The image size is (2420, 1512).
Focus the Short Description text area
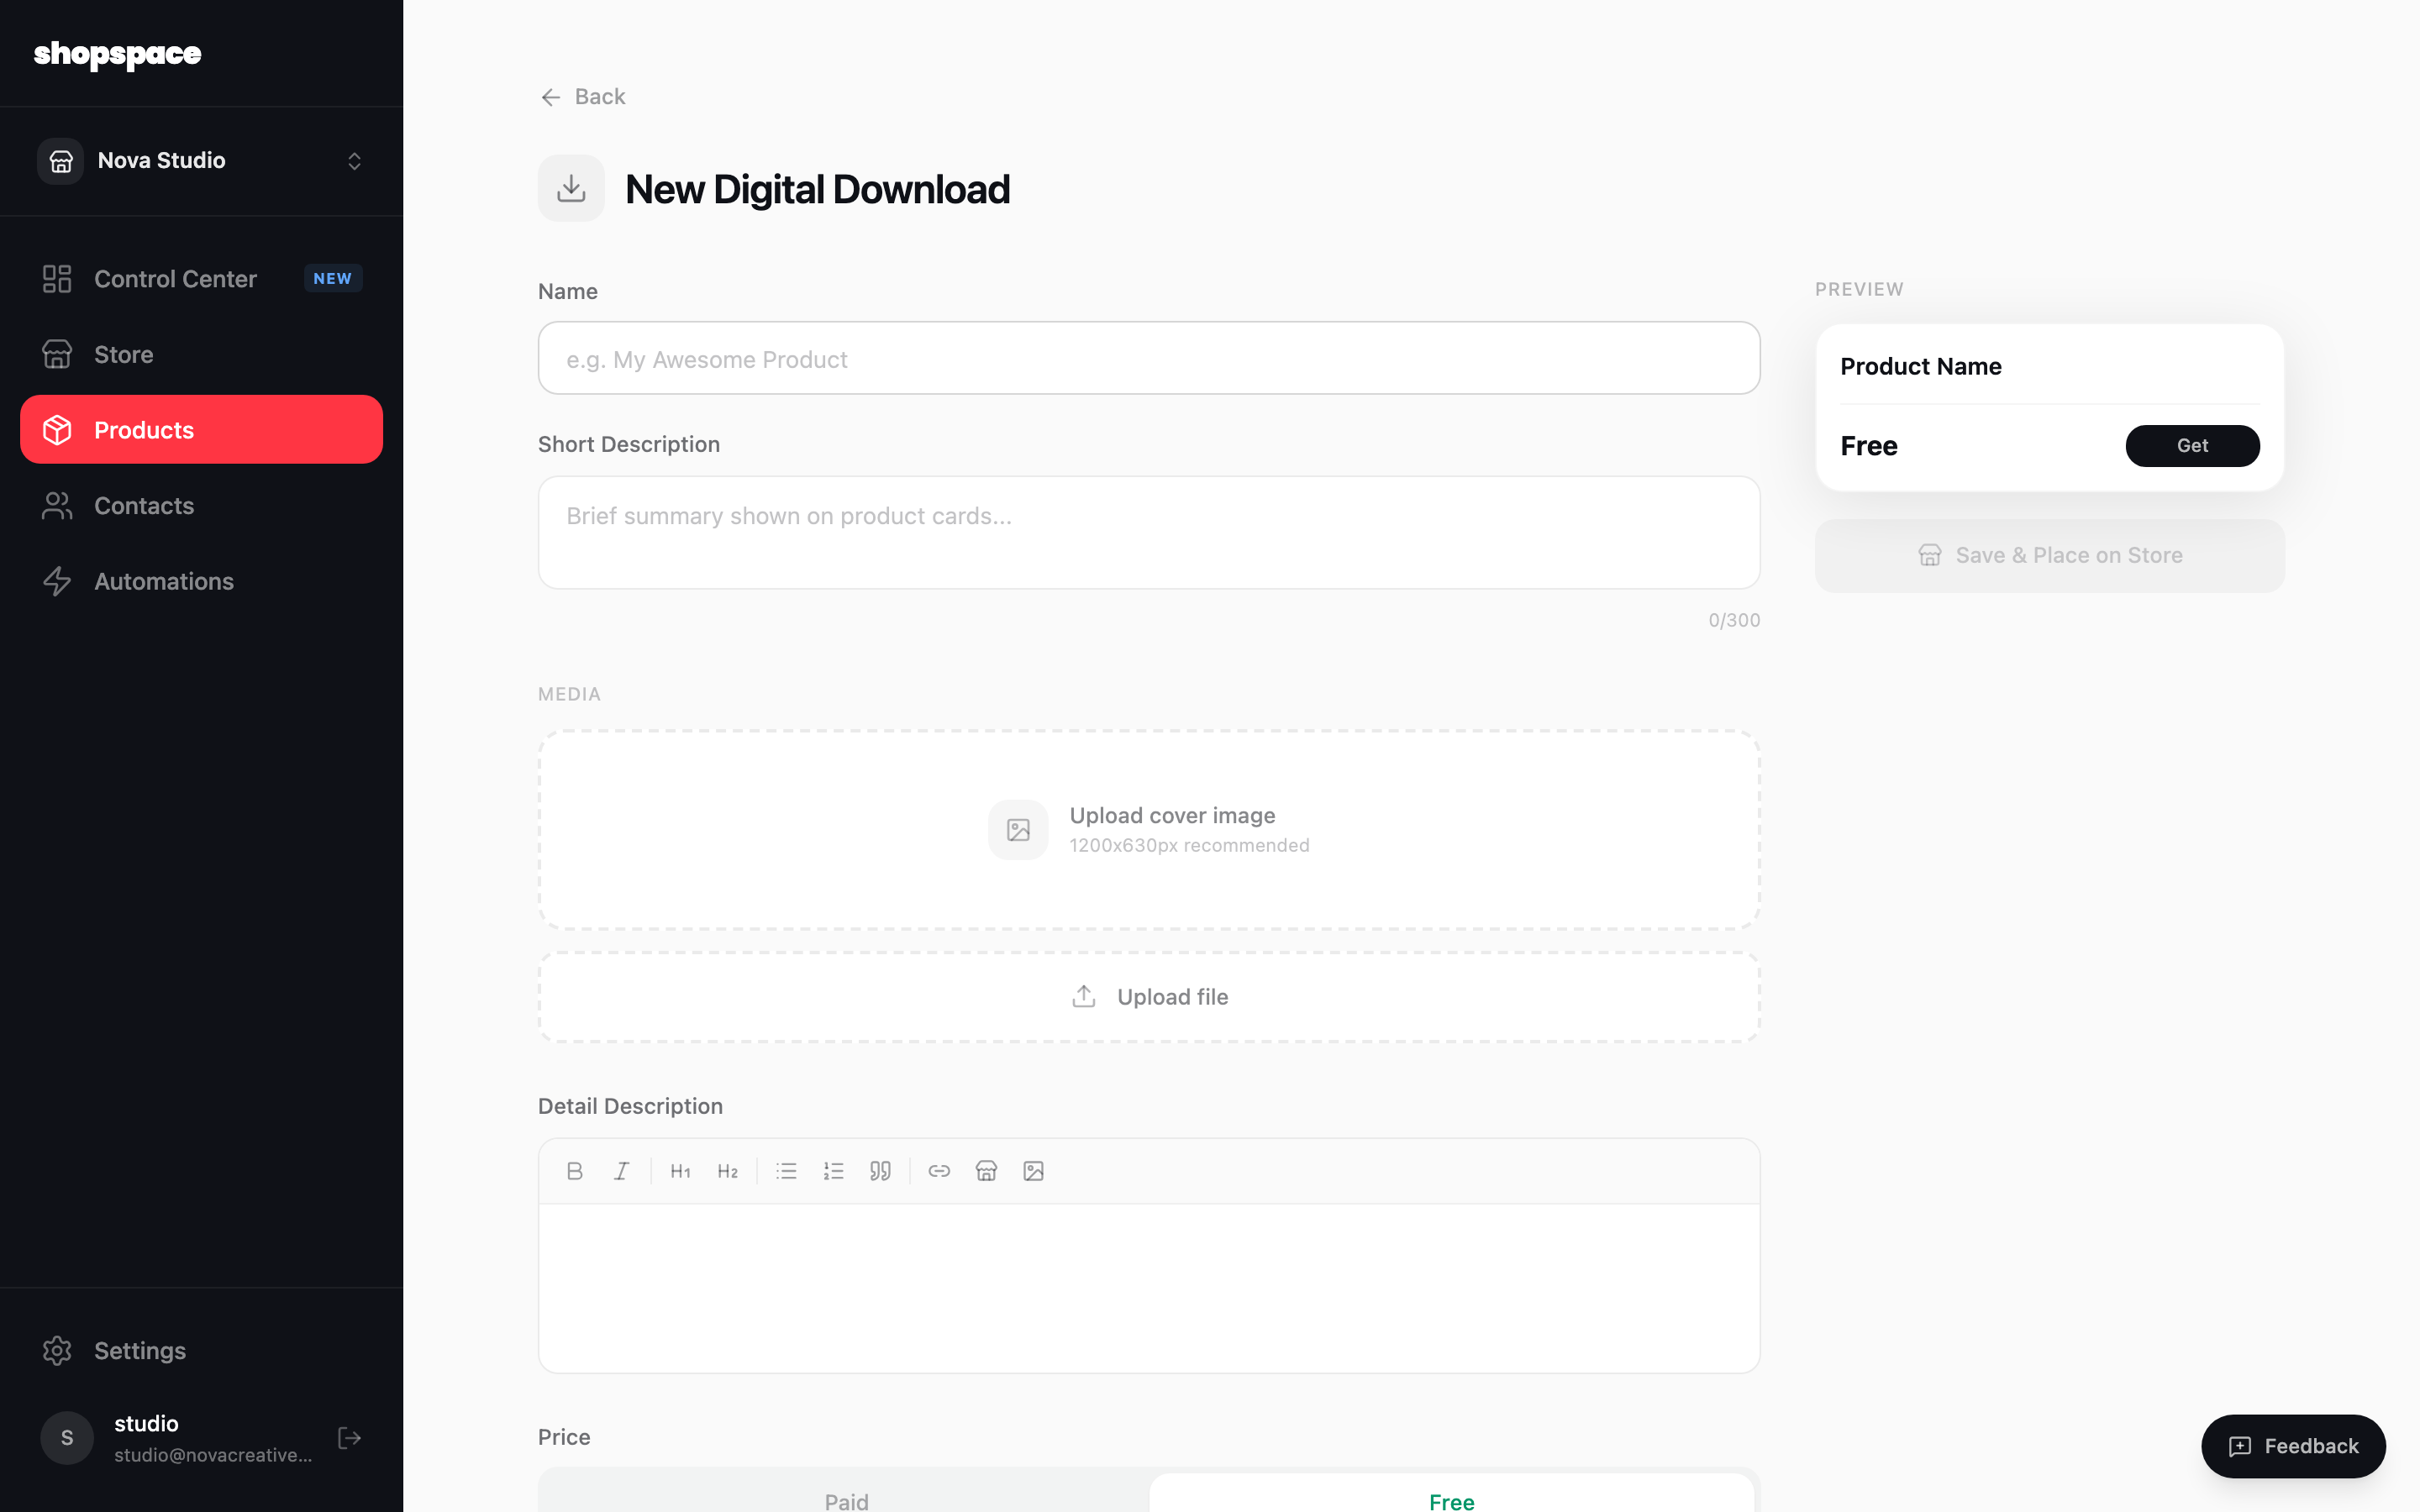click(x=1149, y=533)
